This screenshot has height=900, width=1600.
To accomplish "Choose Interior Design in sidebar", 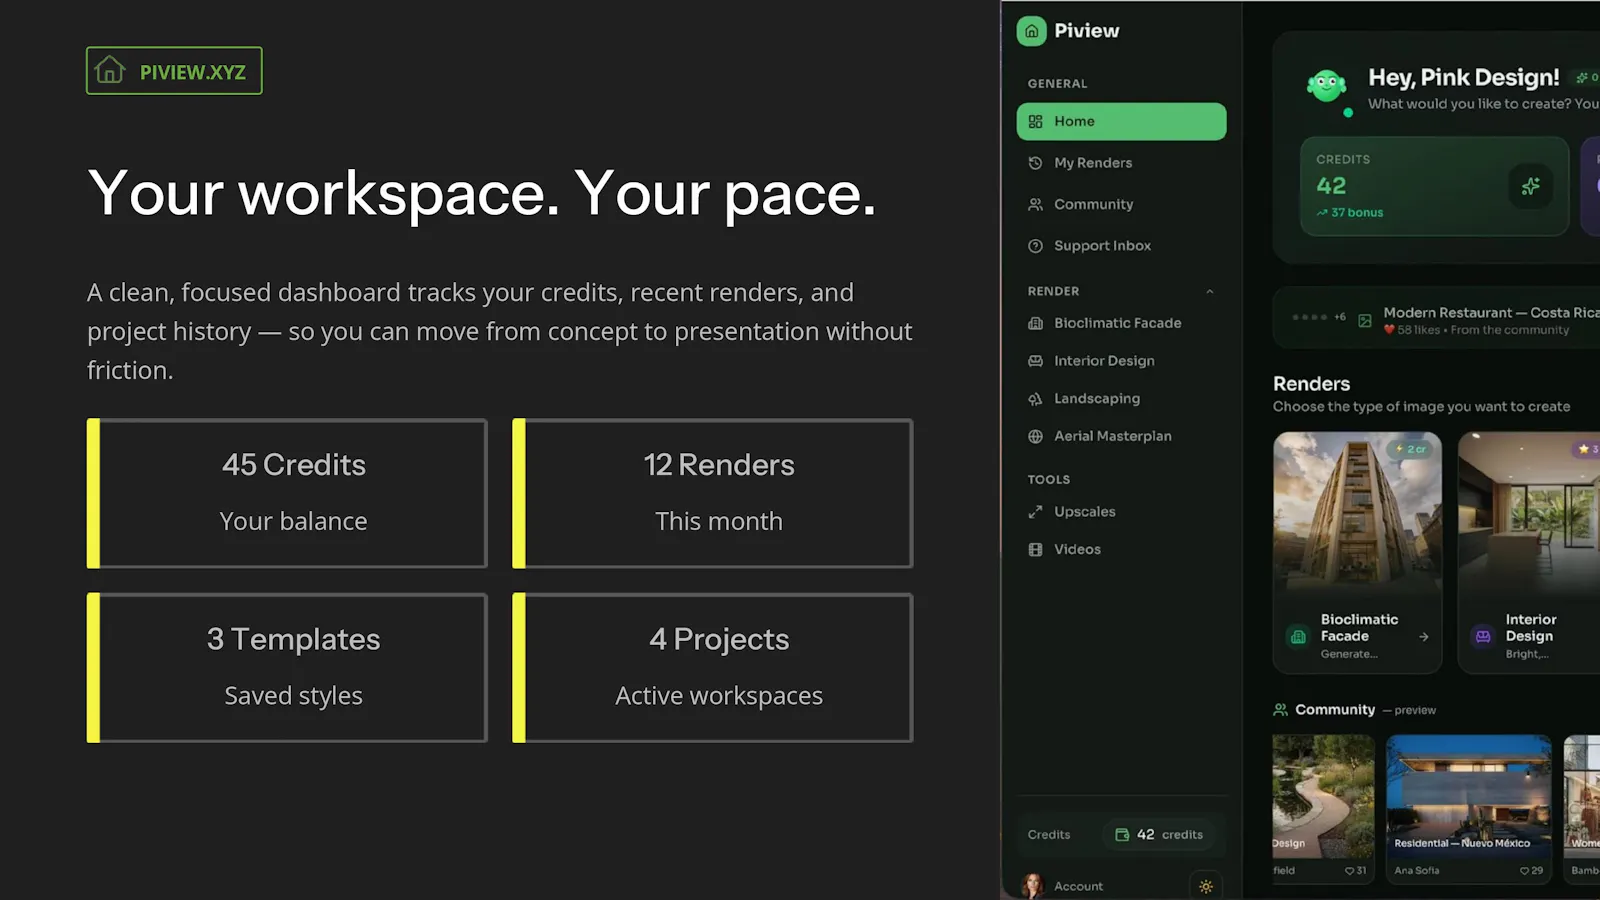I will 1121,361.
